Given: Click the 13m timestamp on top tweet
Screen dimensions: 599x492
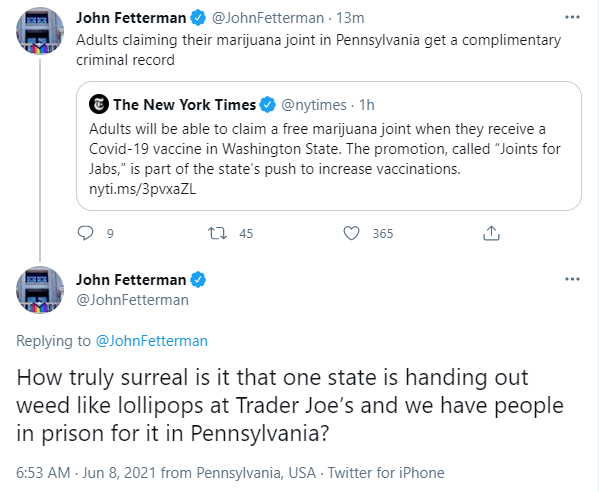Looking at the screenshot, I should pyautogui.click(x=350, y=18).
